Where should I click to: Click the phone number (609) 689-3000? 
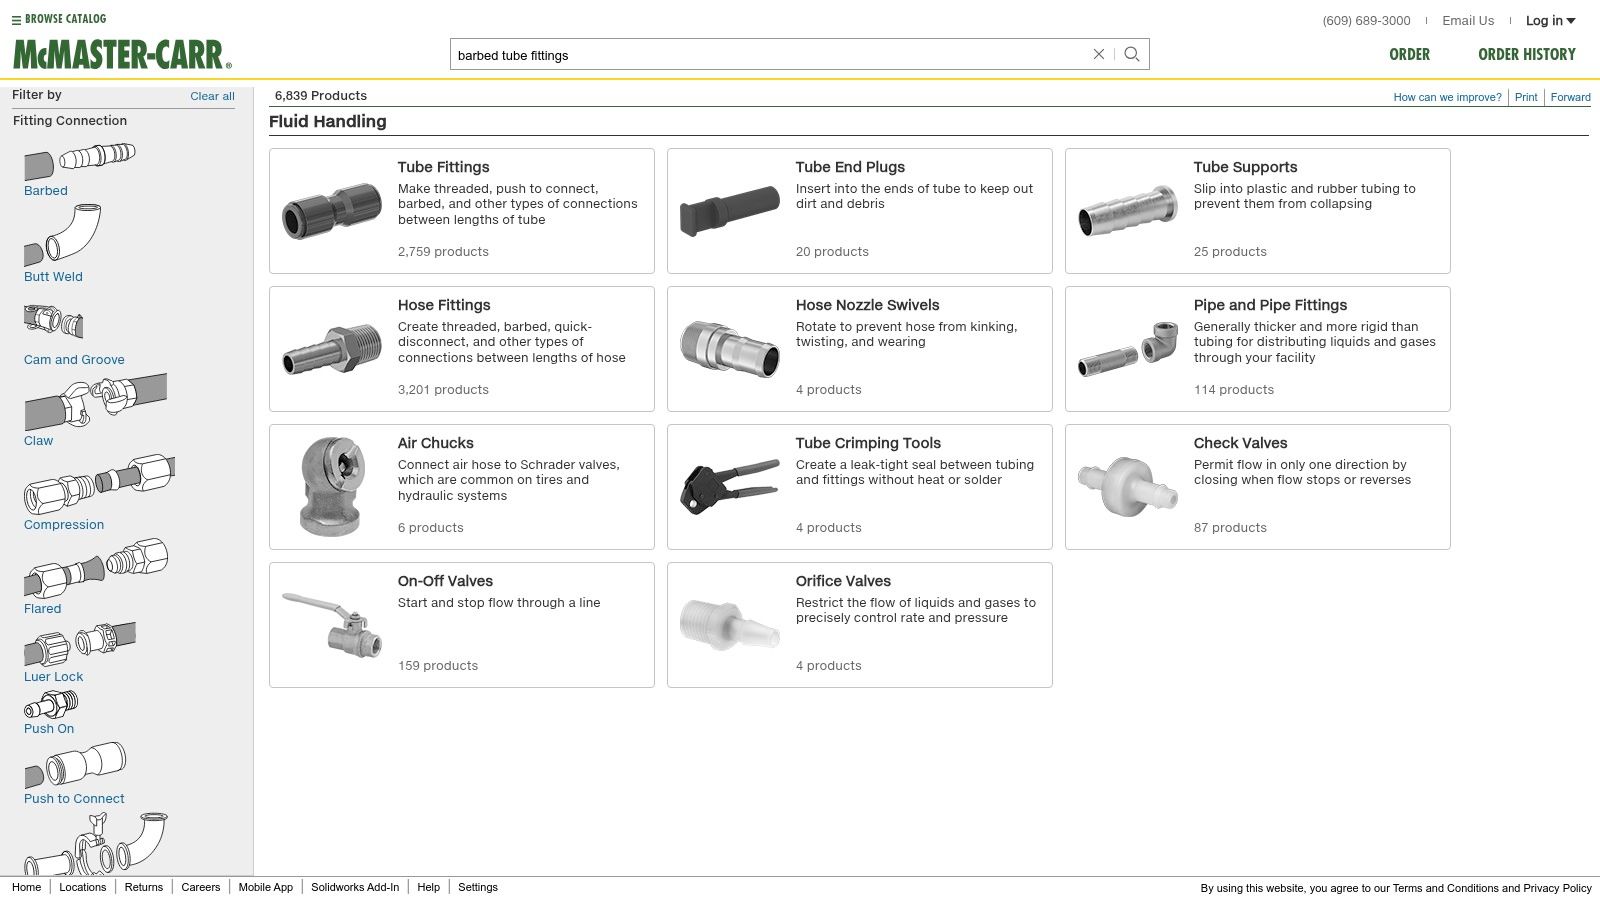[1366, 20]
